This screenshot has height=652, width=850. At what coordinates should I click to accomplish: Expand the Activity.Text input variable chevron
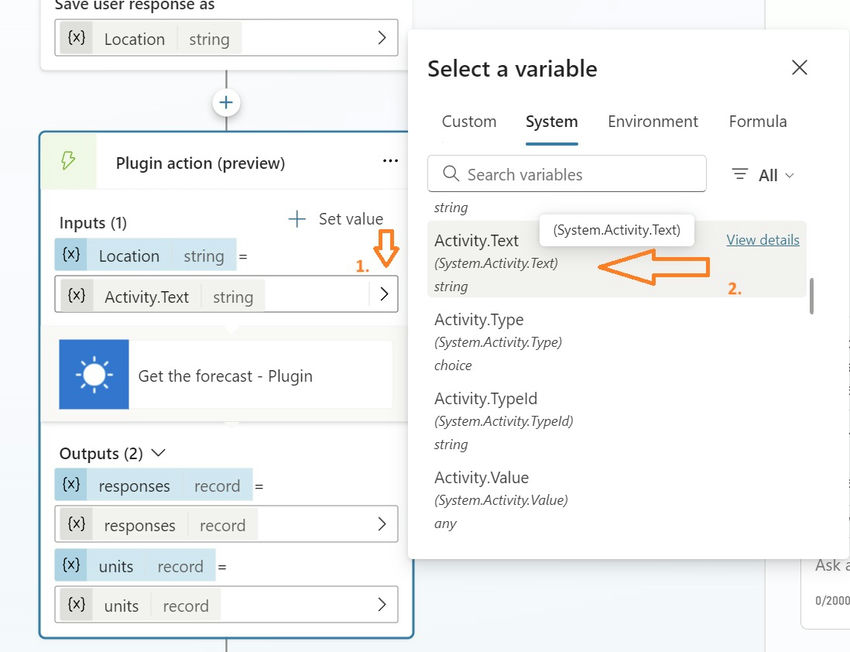pos(383,296)
